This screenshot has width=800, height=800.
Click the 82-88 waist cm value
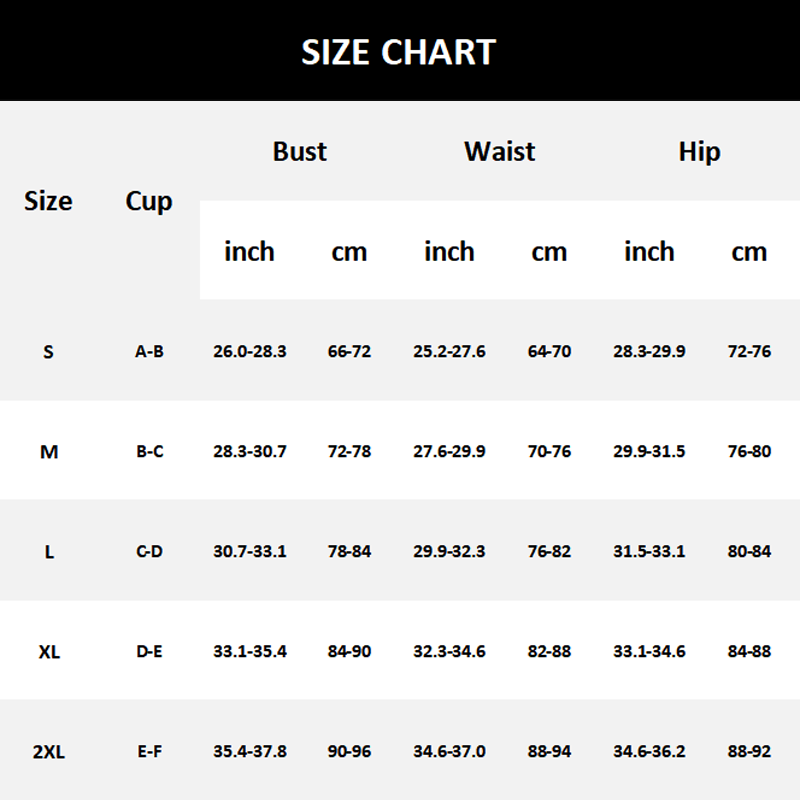[549, 652]
